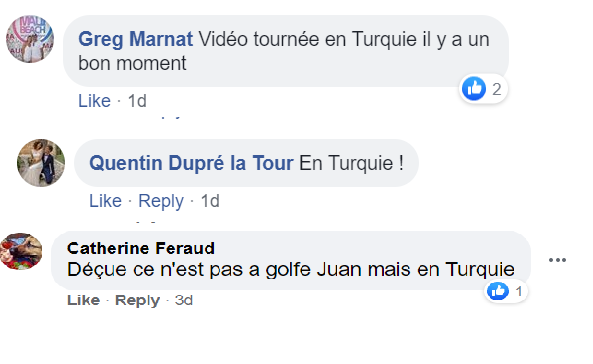The width and height of the screenshot is (593, 364).
Task: Like Catherine Feraud's comment
Action: click(x=83, y=300)
